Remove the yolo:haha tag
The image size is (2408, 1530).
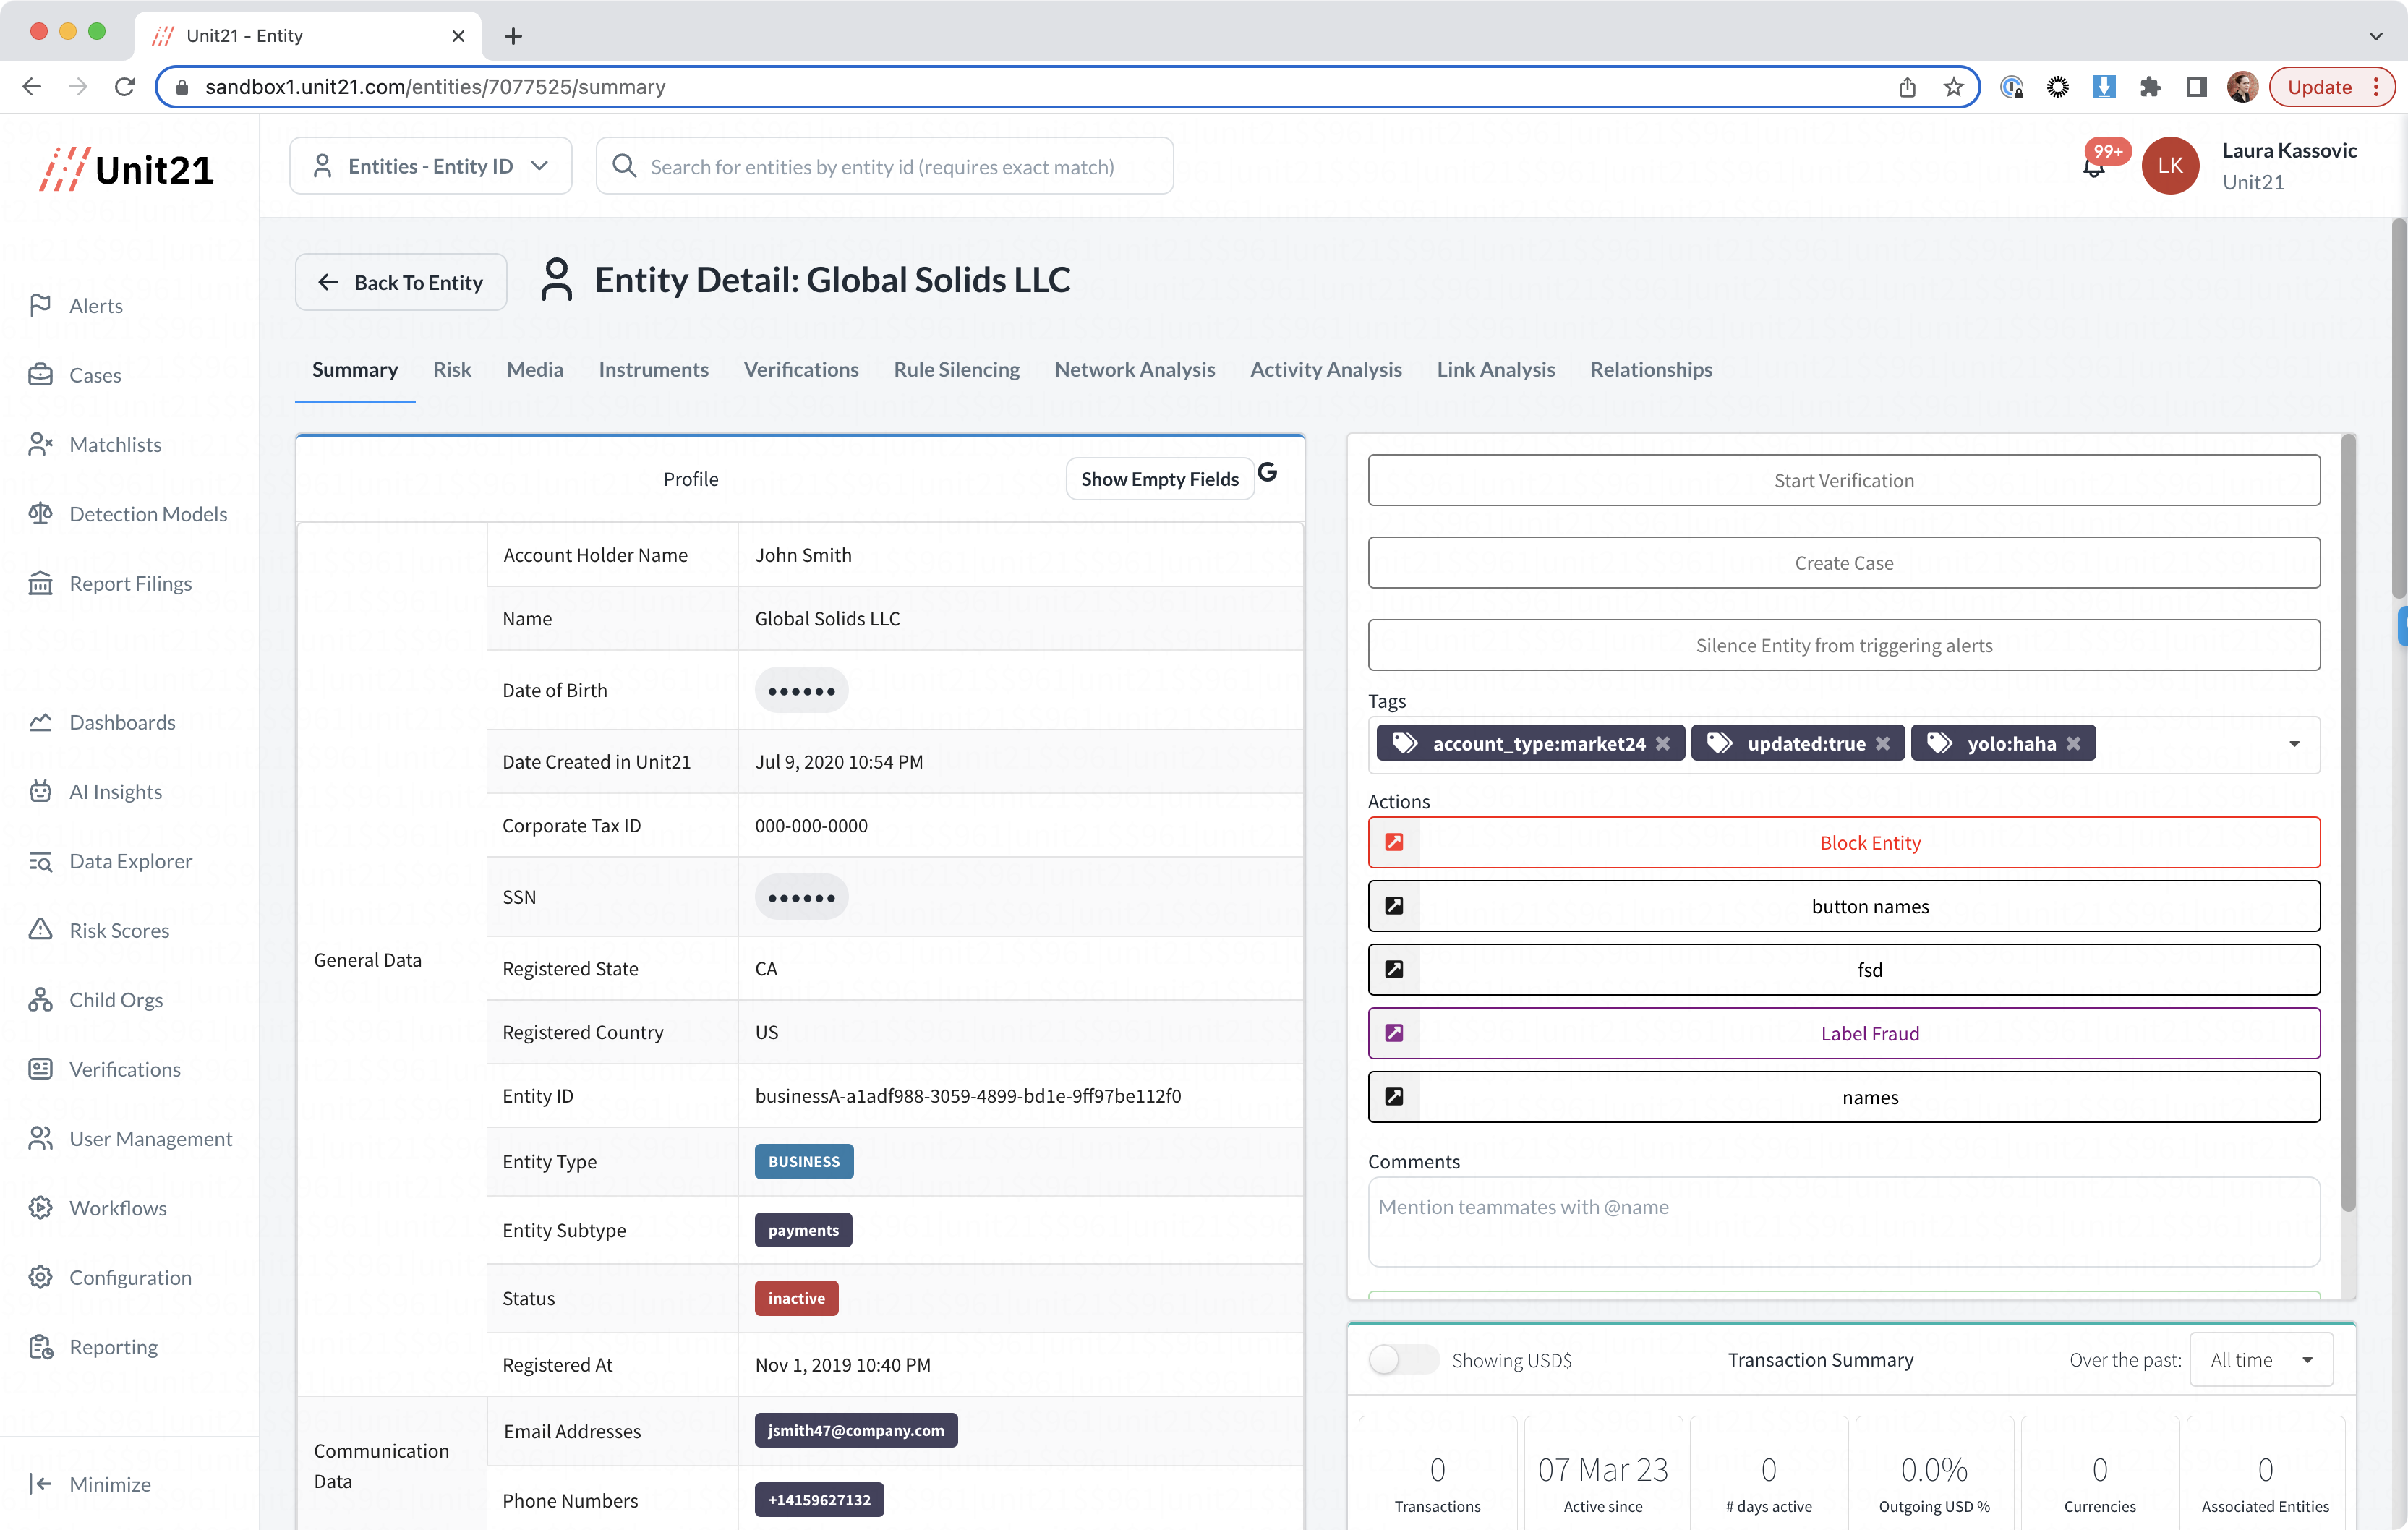coord(2074,743)
